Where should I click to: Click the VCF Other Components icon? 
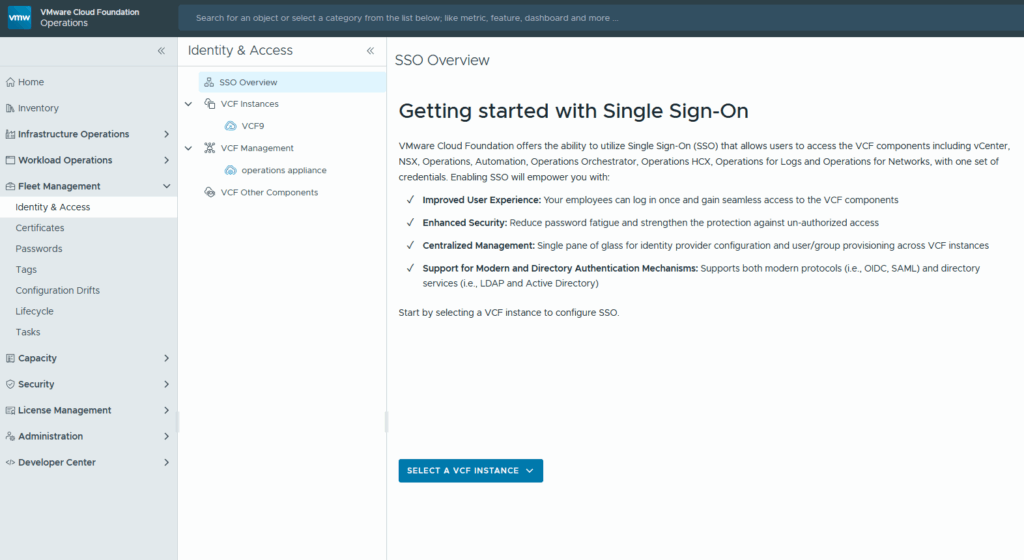(210, 192)
